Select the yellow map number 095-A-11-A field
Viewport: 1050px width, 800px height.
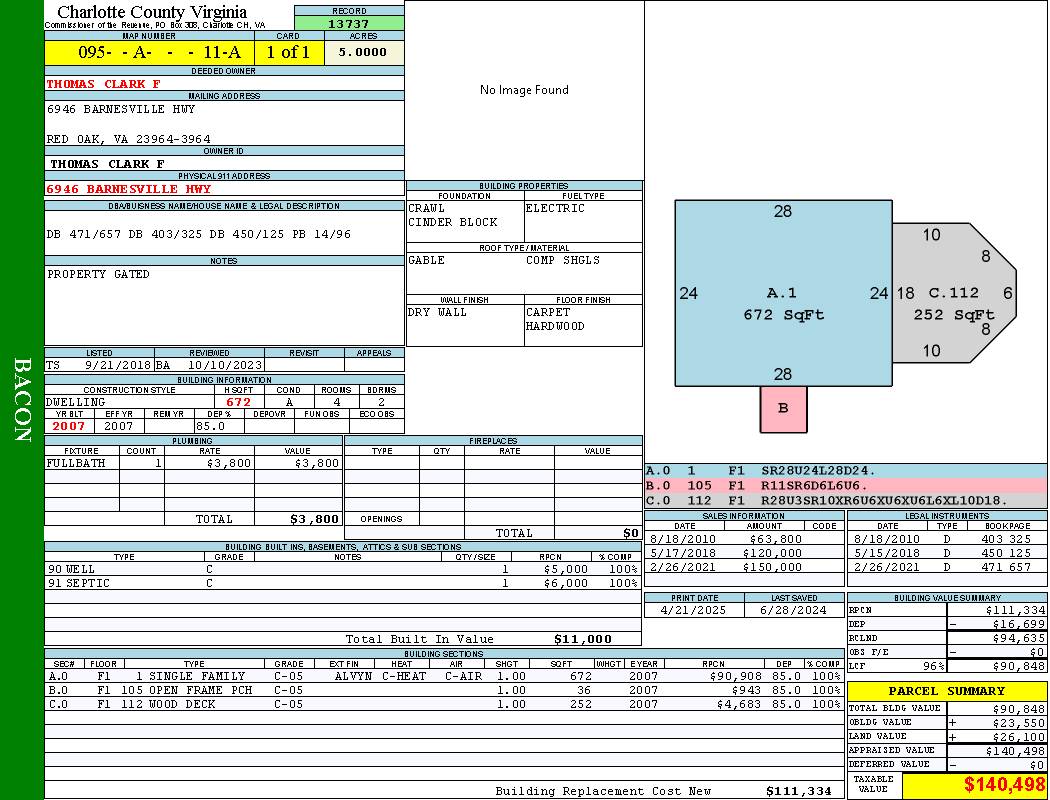click(150, 53)
